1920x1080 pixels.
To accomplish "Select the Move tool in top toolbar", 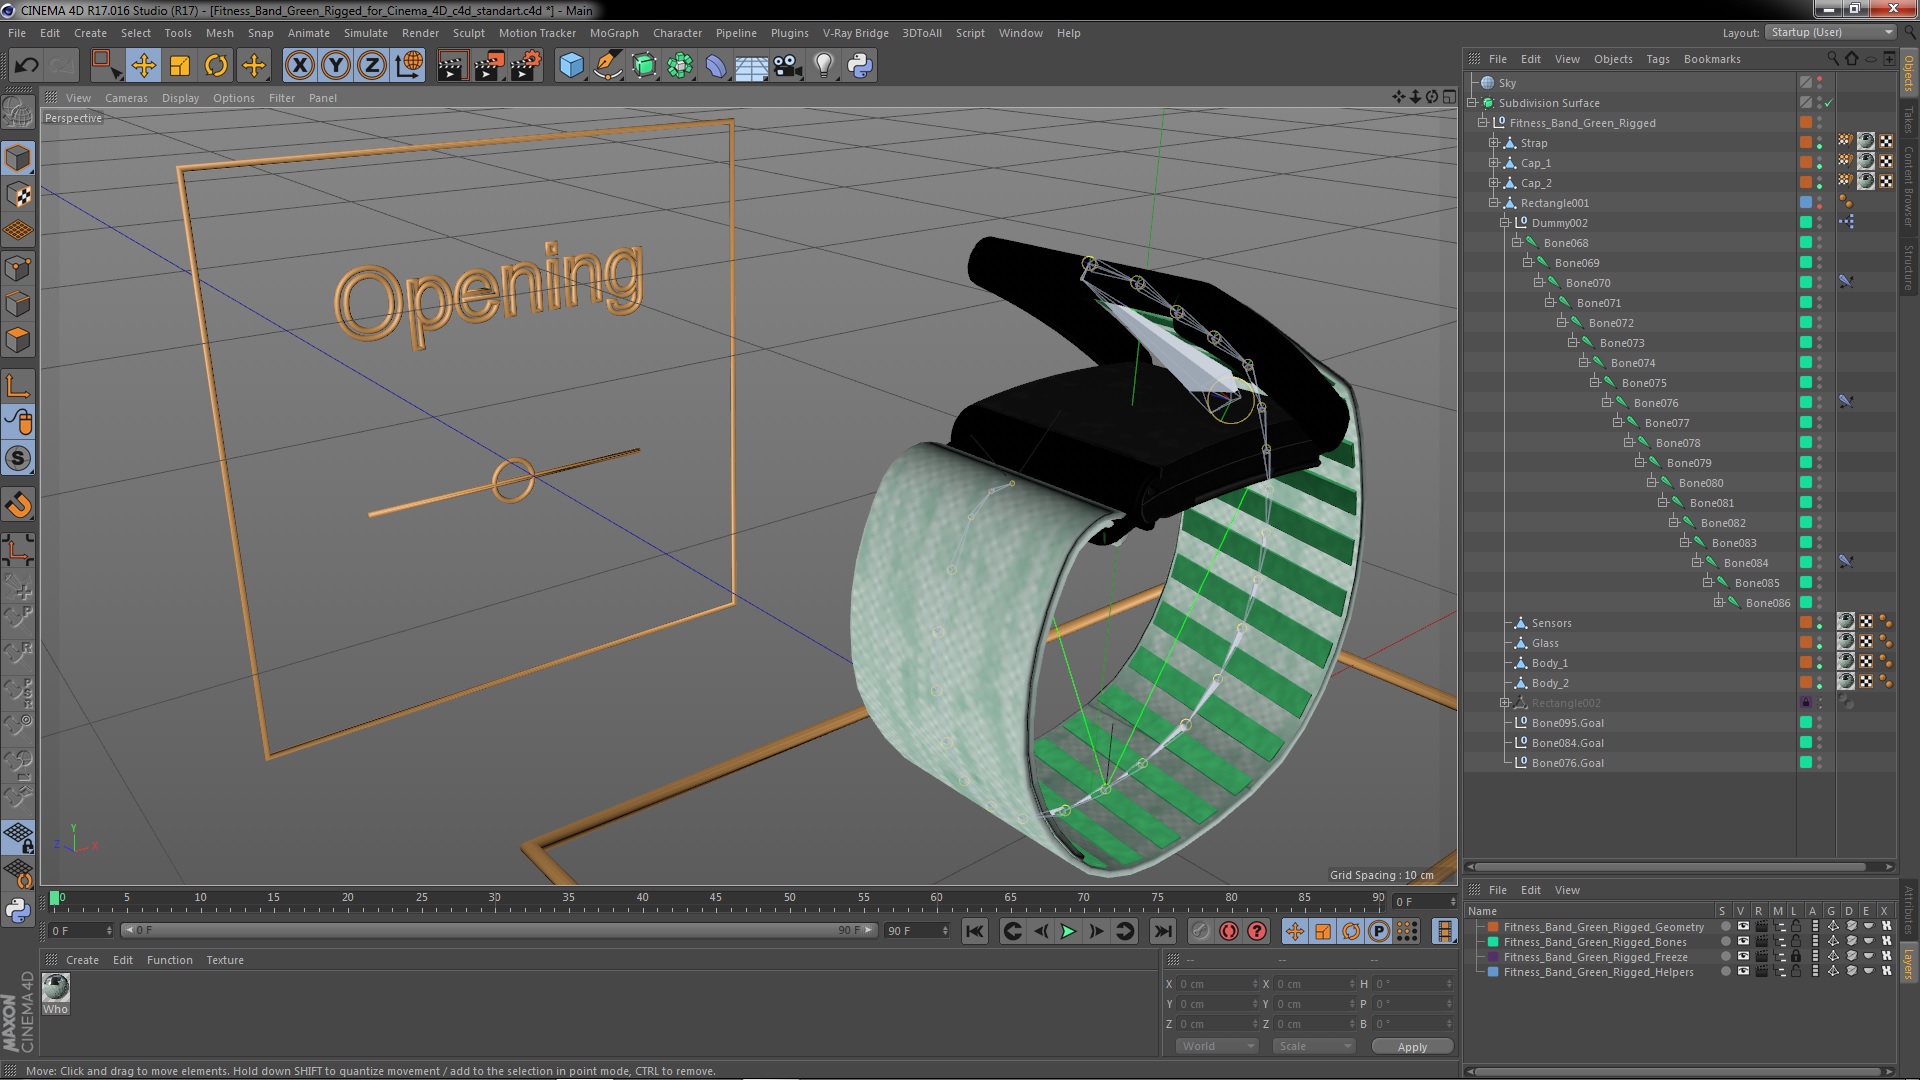I will pos(143,66).
